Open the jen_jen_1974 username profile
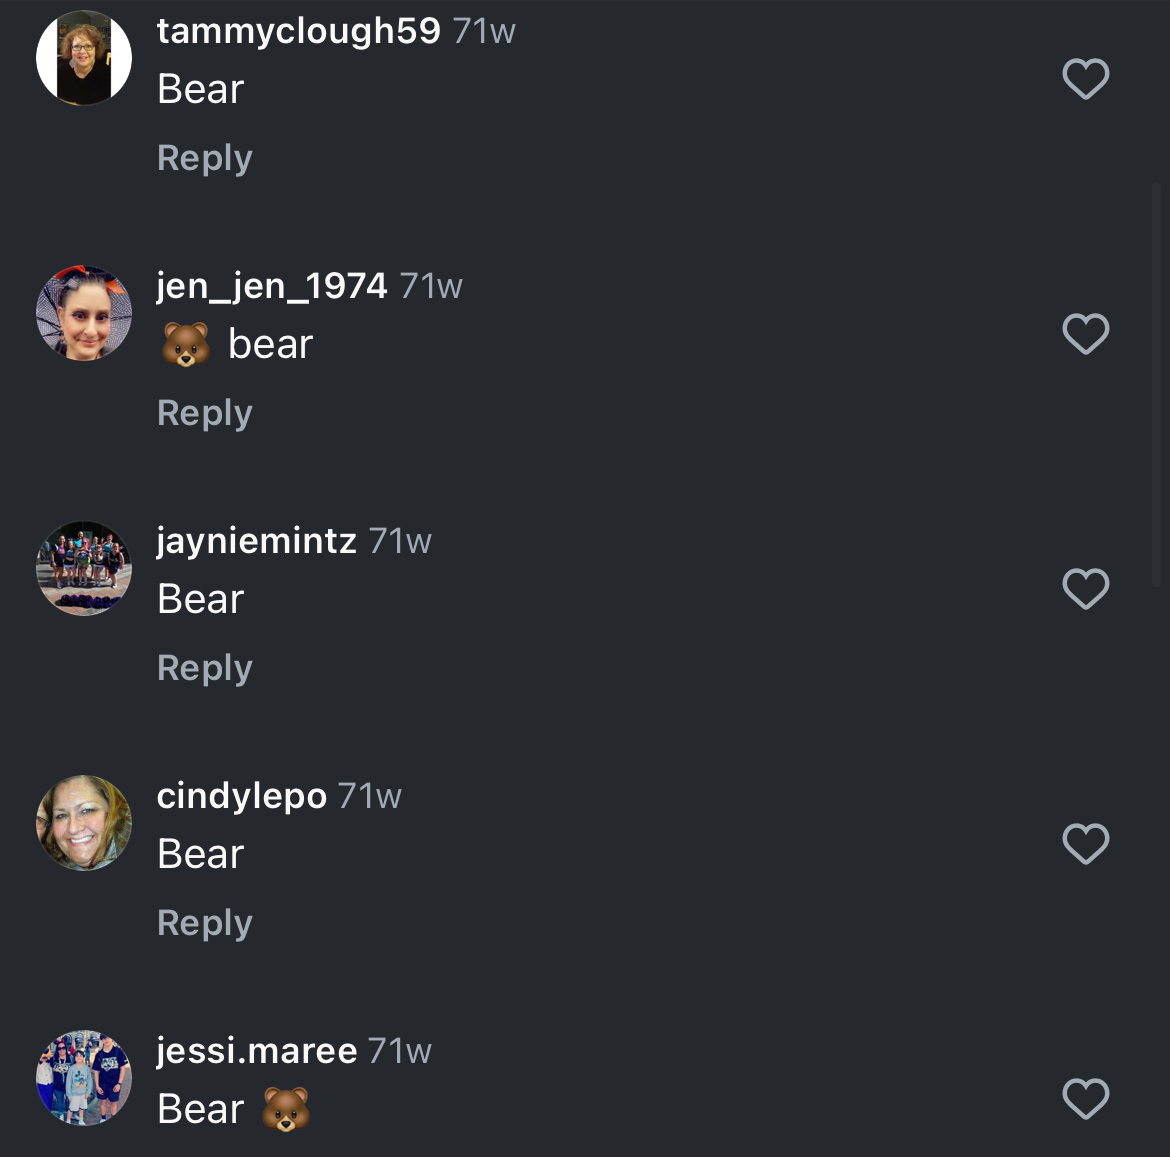The width and height of the screenshot is (1170, 1157). [x=271, y=286]
